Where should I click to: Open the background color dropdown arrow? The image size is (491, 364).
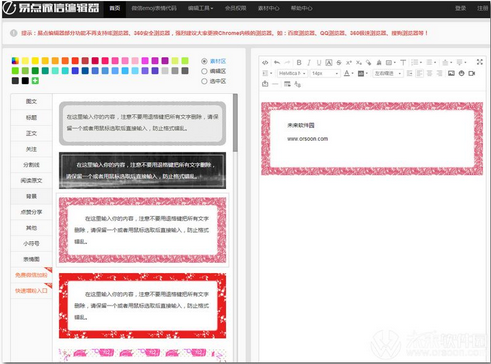pyautogui.click(x=366, y=74)
